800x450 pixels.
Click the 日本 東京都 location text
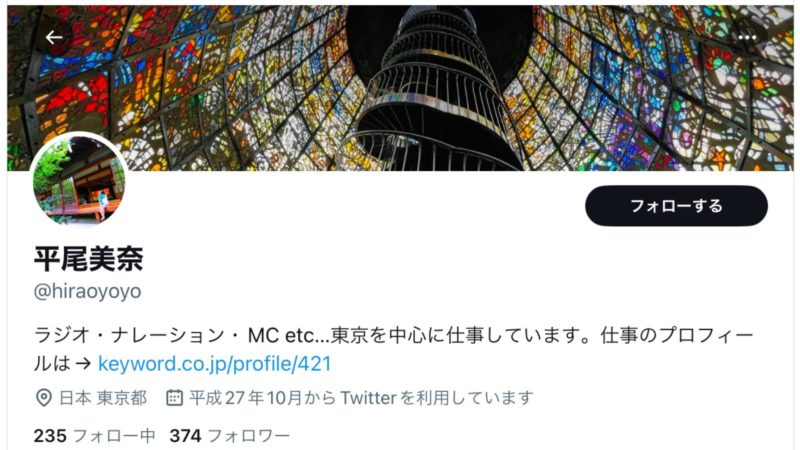coord(103,398)
